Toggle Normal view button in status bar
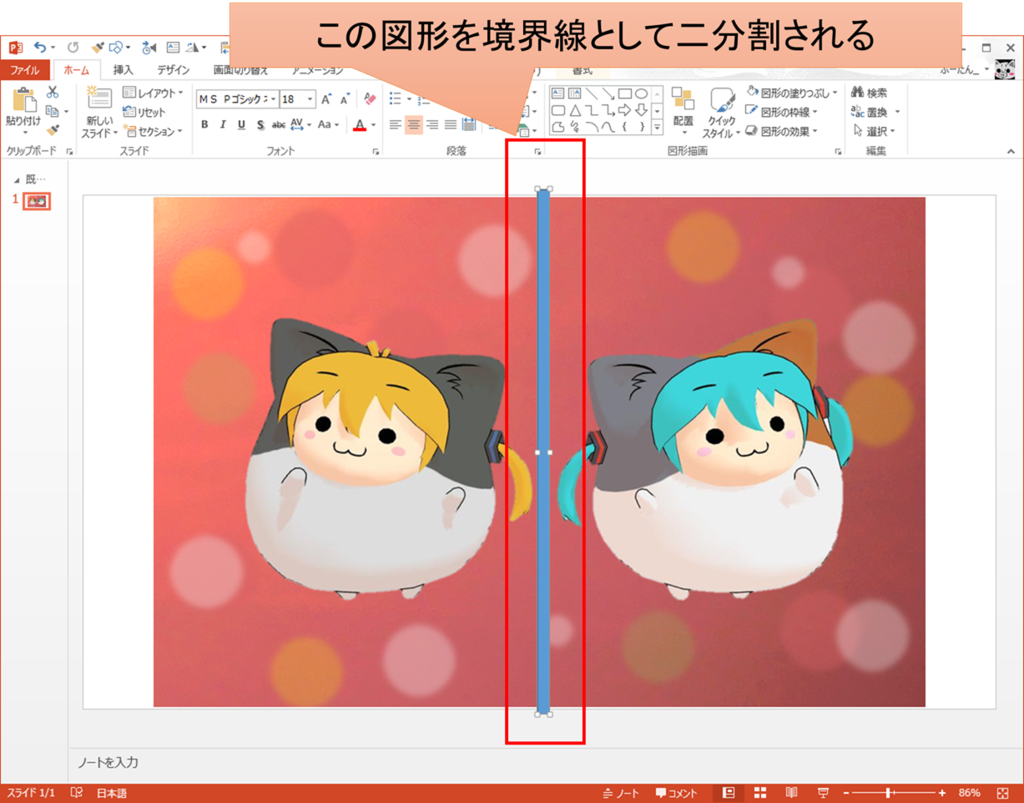The height and width of the screenshot is (803, 1024). tap(728, 793)
